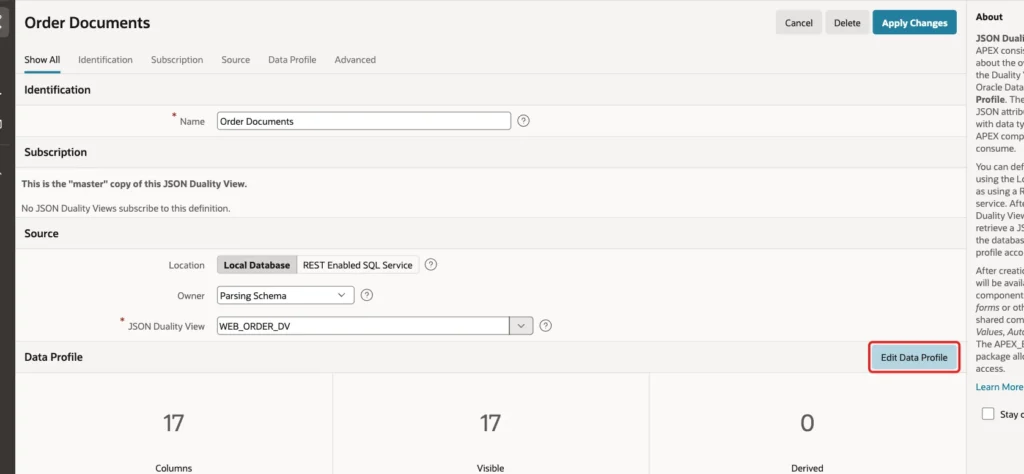Switch to the Source tab
This screenshot has width=1024, height=474.
[x=236, y=60]
